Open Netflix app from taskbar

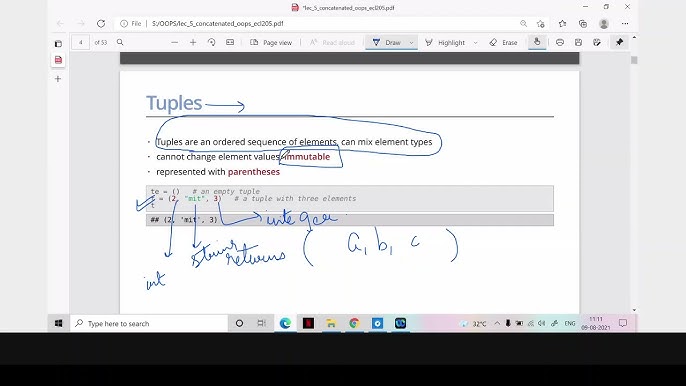pyautogui.click(x=308, y=323)
